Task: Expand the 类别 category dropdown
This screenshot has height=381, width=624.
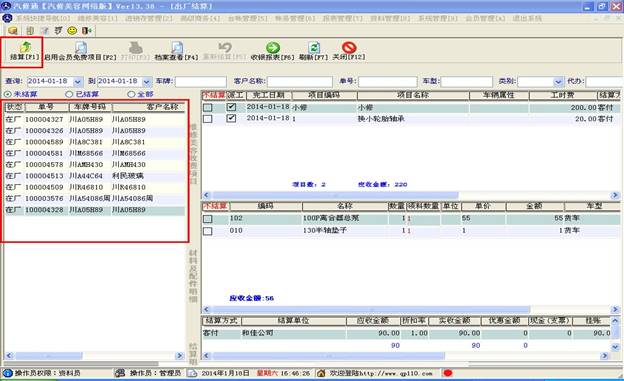Action: pyautogui.click(x=559, y=82)
